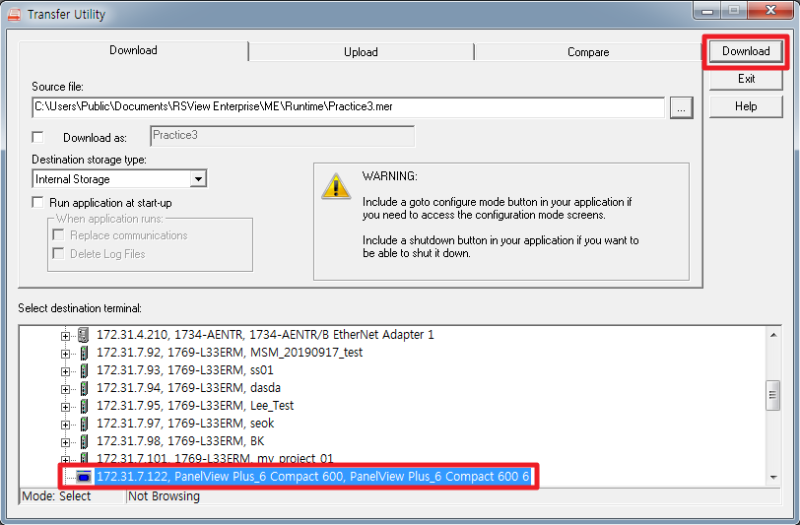Image resolution: width=800 pixels, height=525 pixels.
Task: Click the controller icon next to ss01
Action: [x=84, y=370]
